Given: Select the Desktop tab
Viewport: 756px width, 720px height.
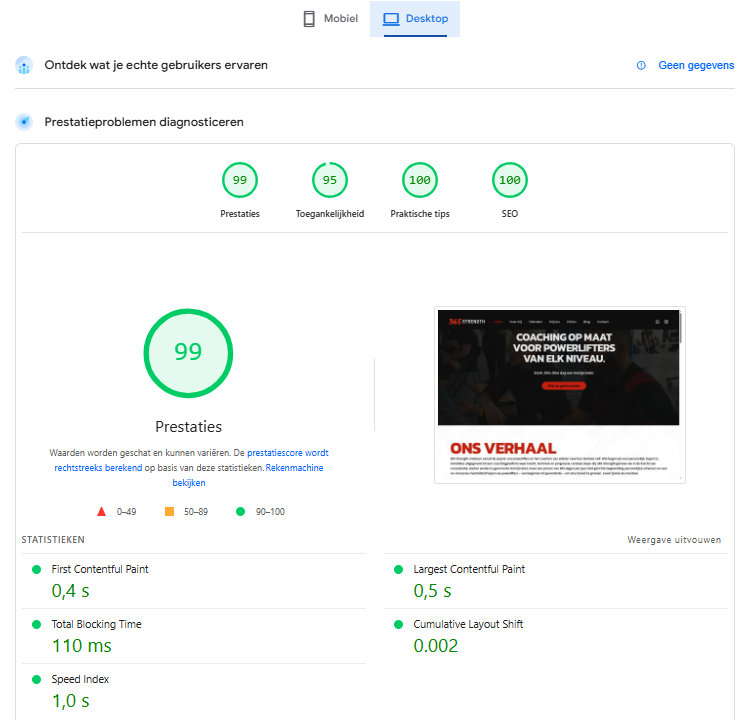Looking at the screenshot, I should (415, 19).
